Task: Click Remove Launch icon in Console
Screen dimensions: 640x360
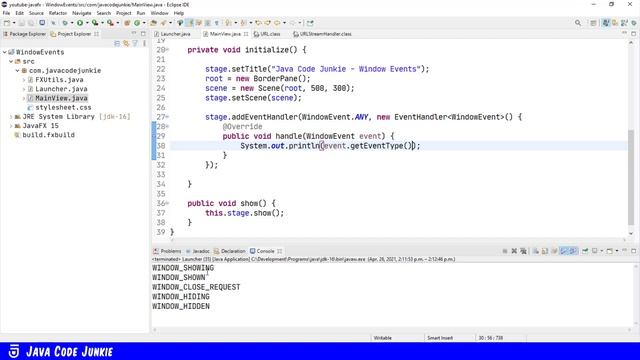Action: tap(514, 251)
